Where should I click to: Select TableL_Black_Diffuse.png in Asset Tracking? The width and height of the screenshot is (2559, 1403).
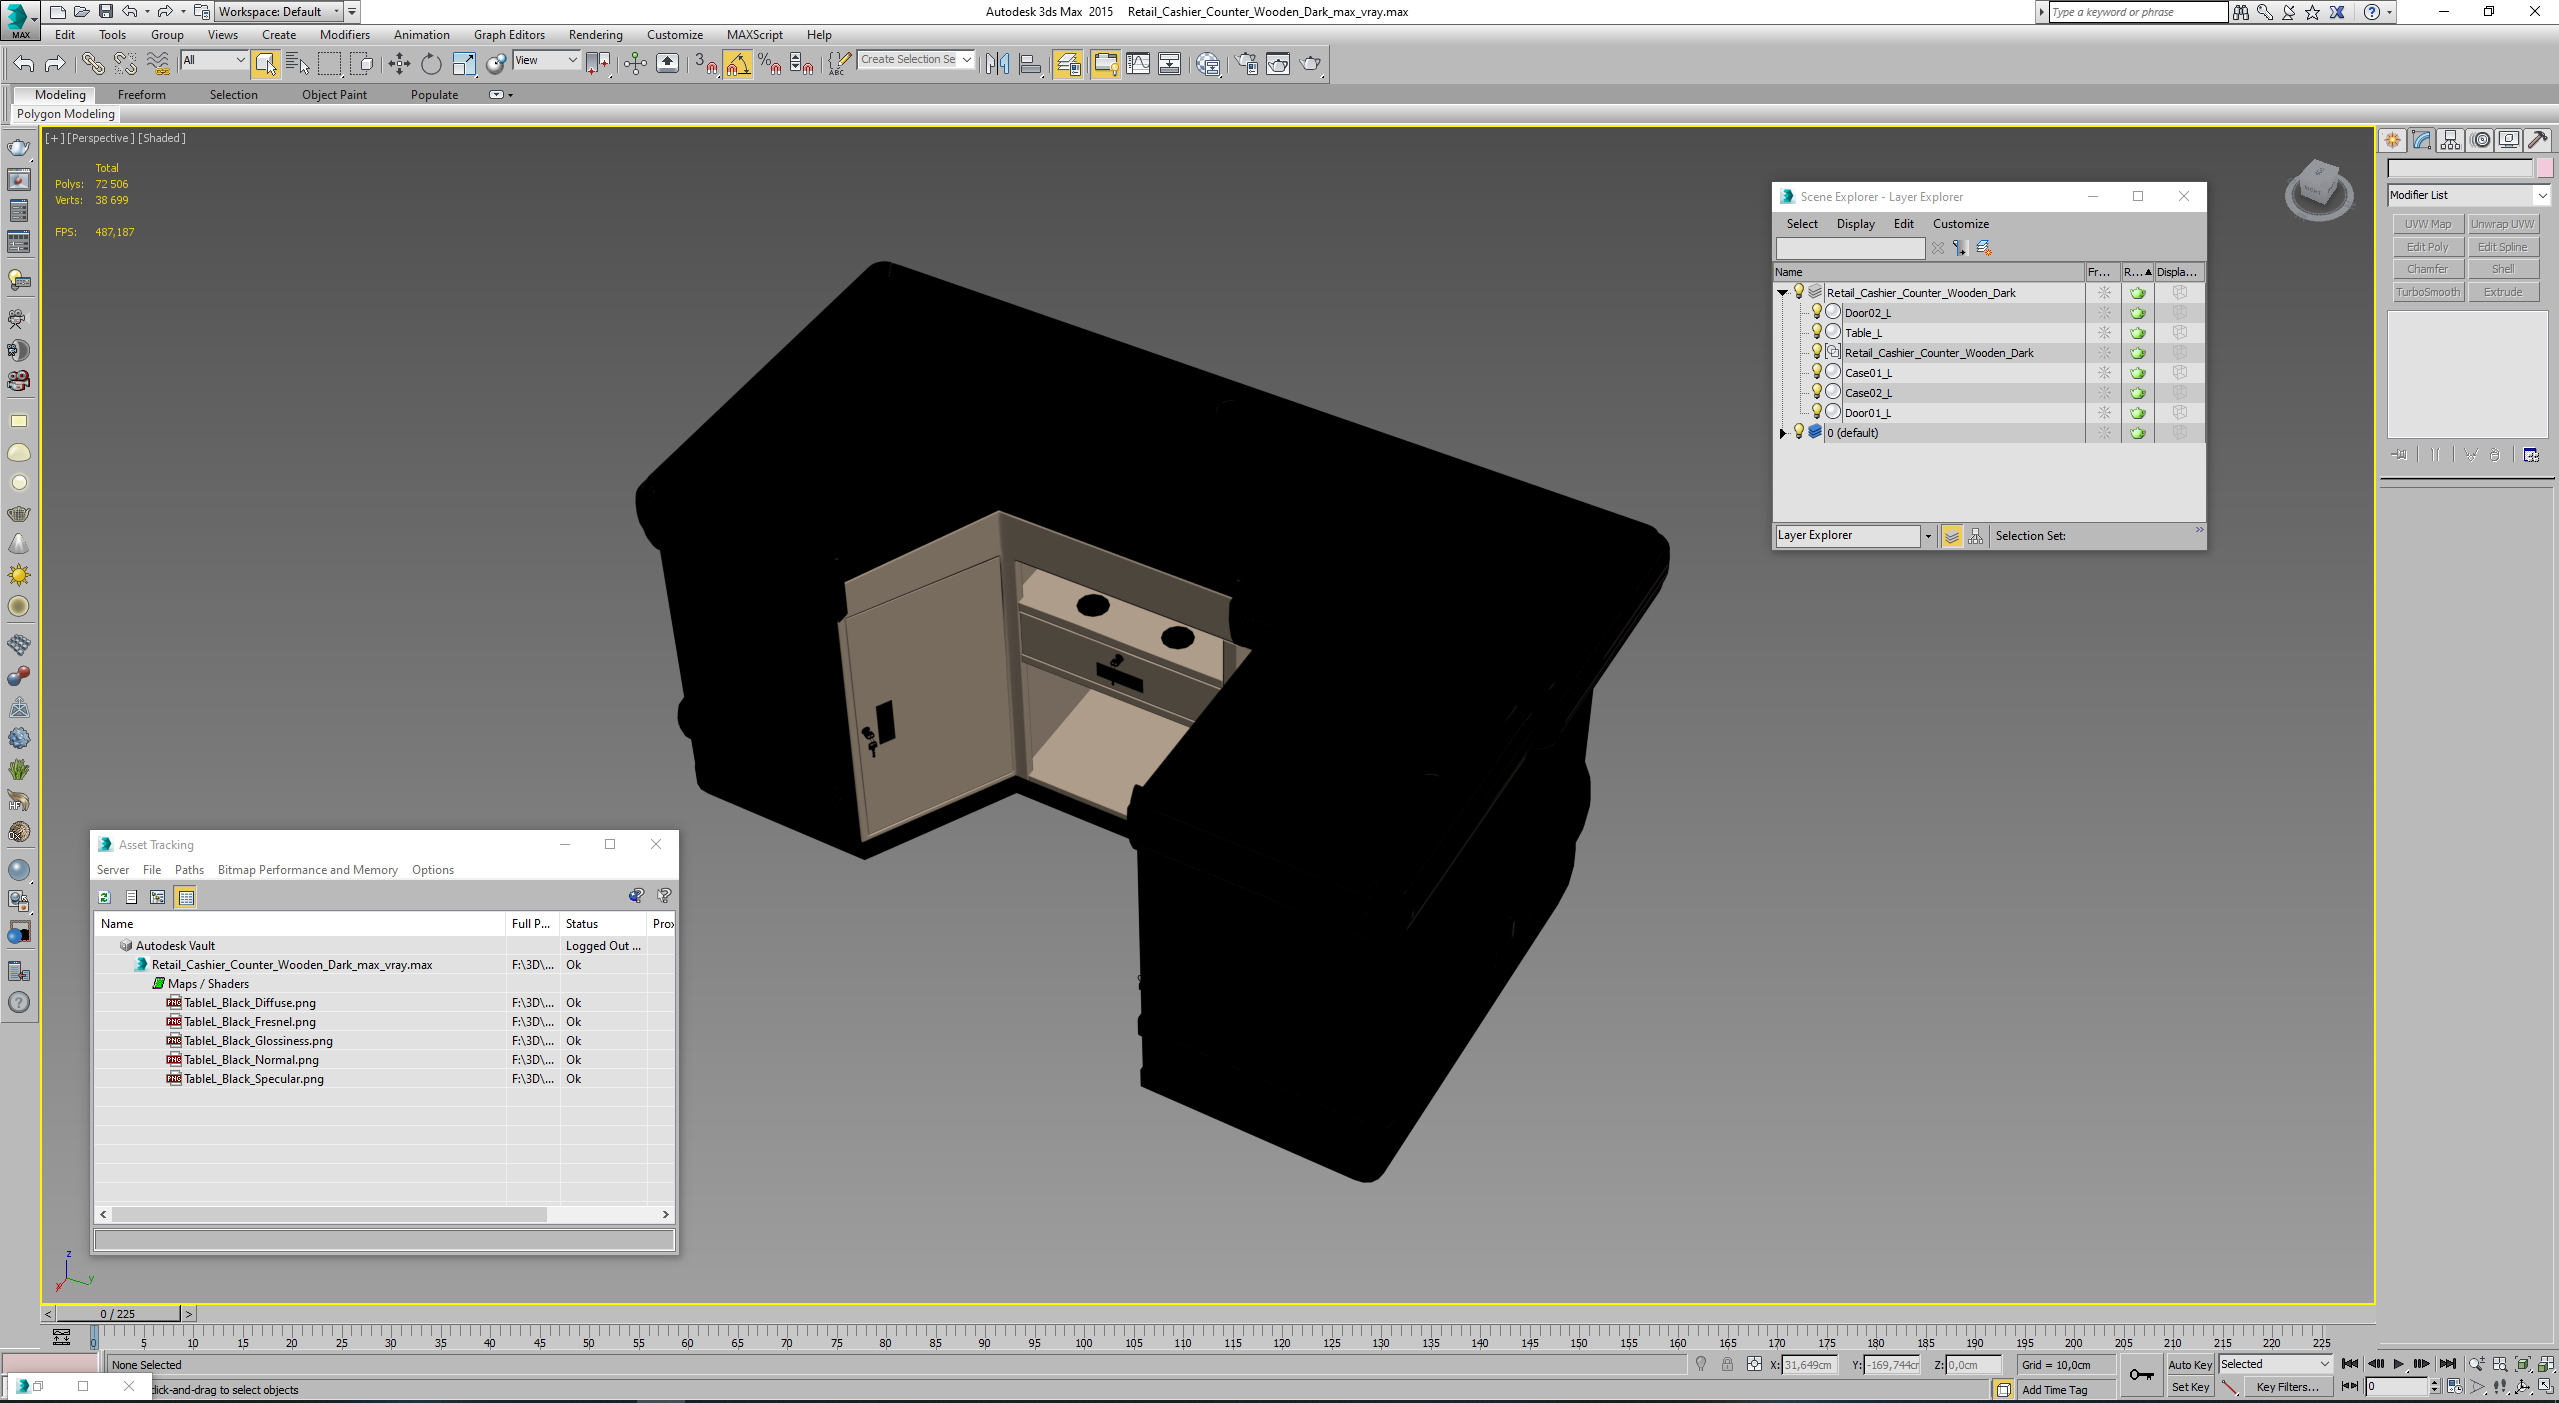(x=249, y=1003)
